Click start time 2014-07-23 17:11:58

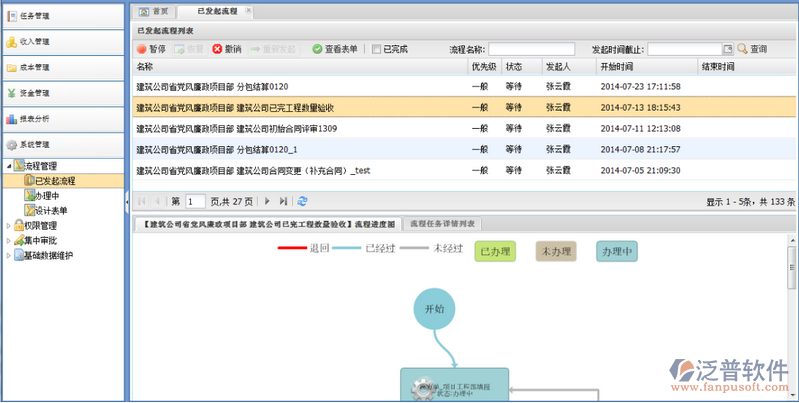641,87
